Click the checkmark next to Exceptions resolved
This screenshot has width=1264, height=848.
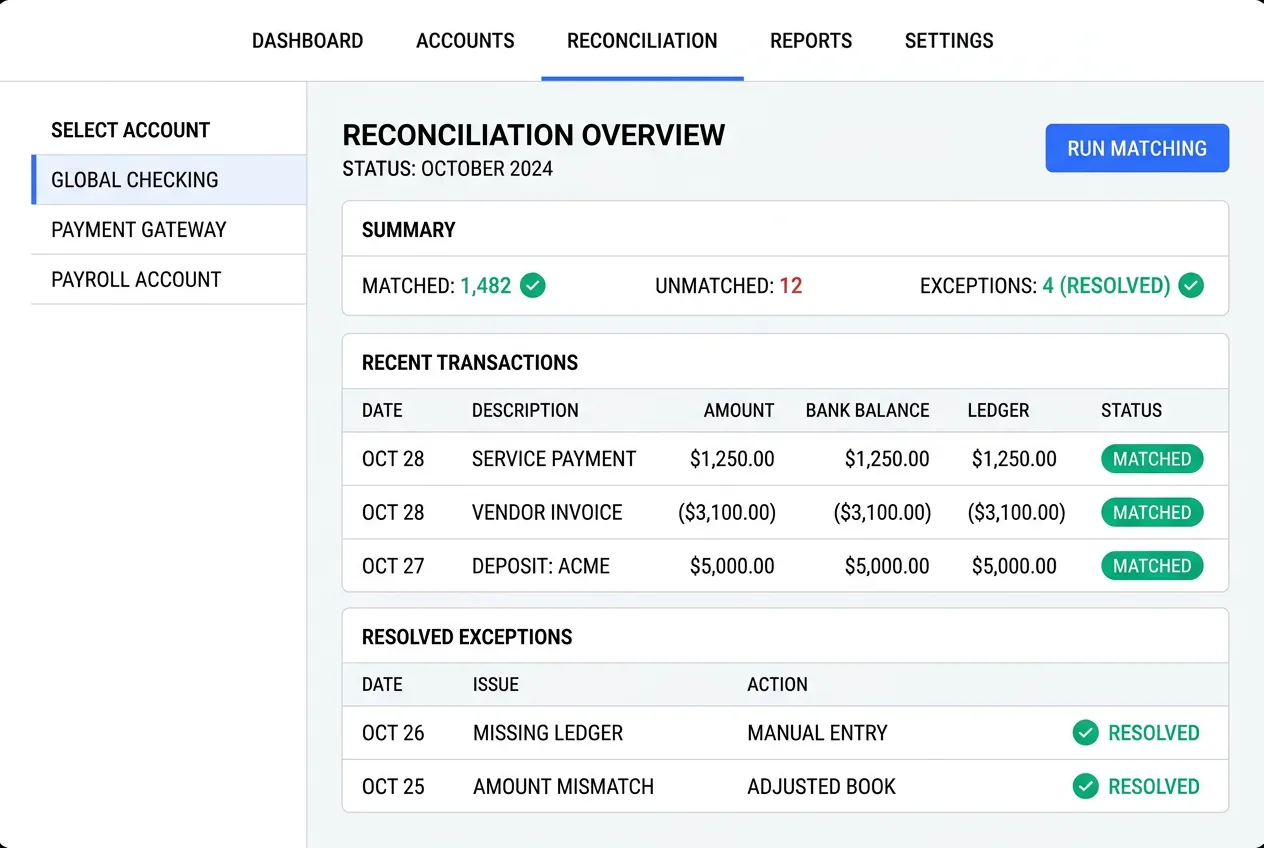pyautogui.click(x=1191, y=286)
